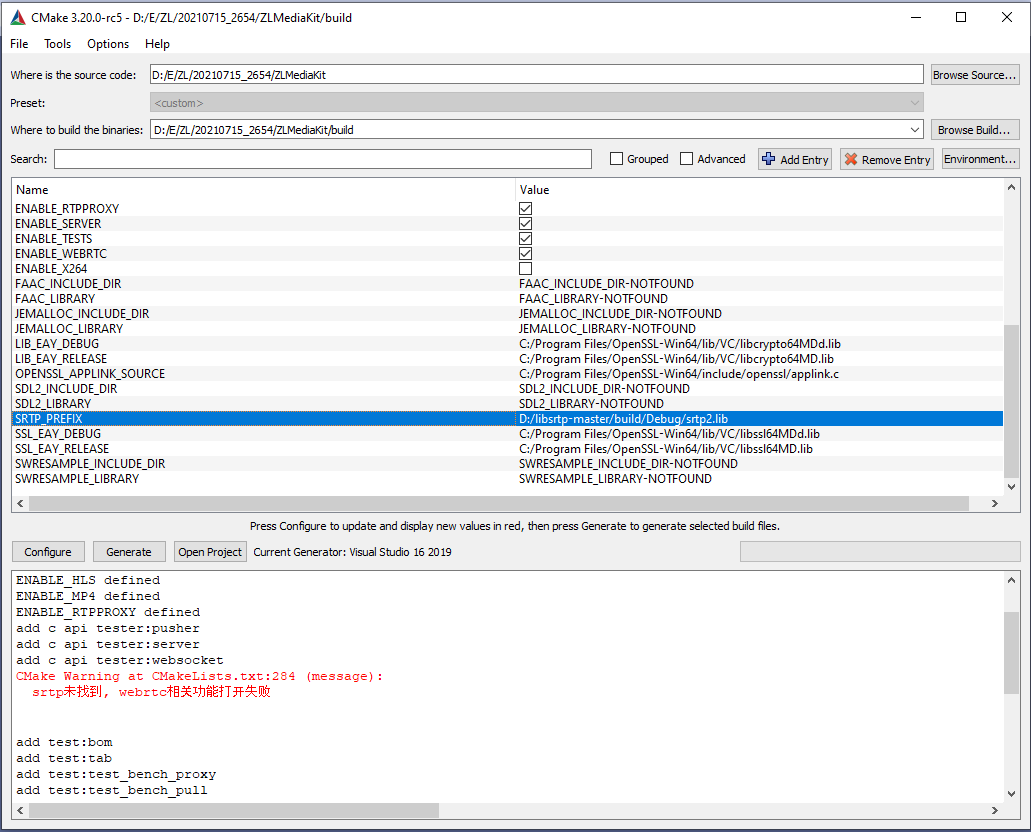Viewport: 1031px width, 832px height.
Task: Expand the build binaries path dropdown
Action: tap(915, 130)
